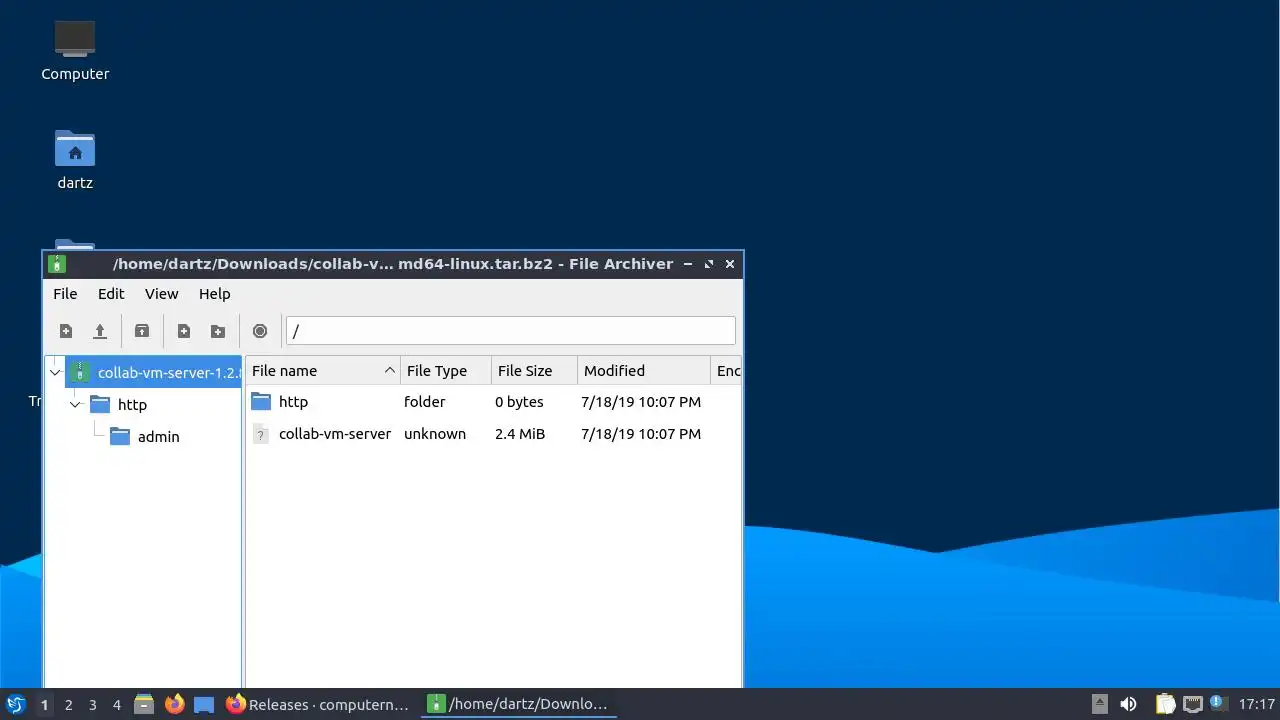Click the 'unknown' file type cell
Screen dimensions: 1280x720
[x=435, y=434]
